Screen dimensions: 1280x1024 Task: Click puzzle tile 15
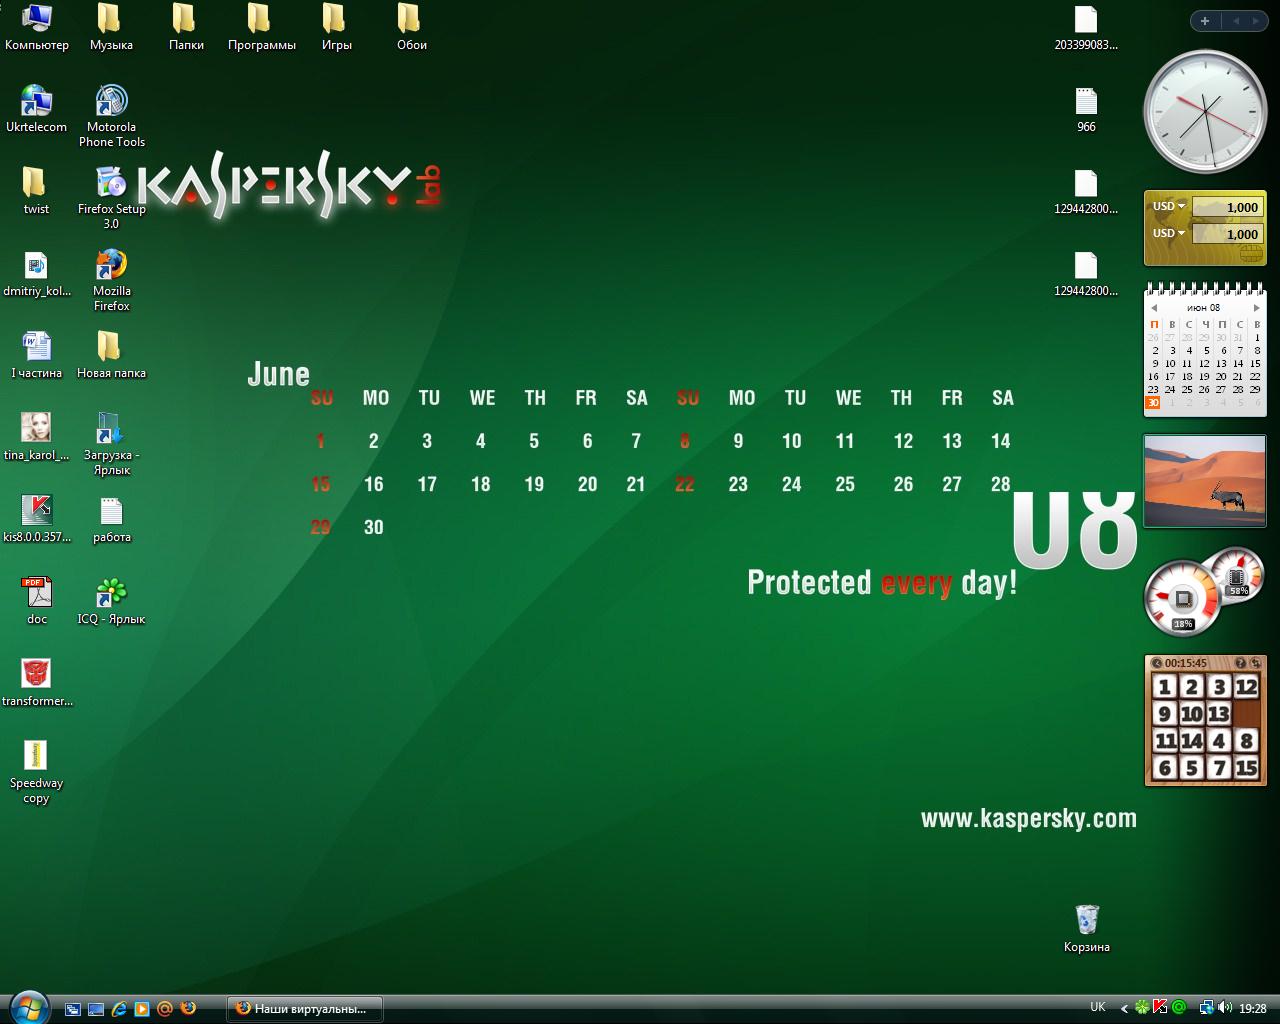[1245, 768]
